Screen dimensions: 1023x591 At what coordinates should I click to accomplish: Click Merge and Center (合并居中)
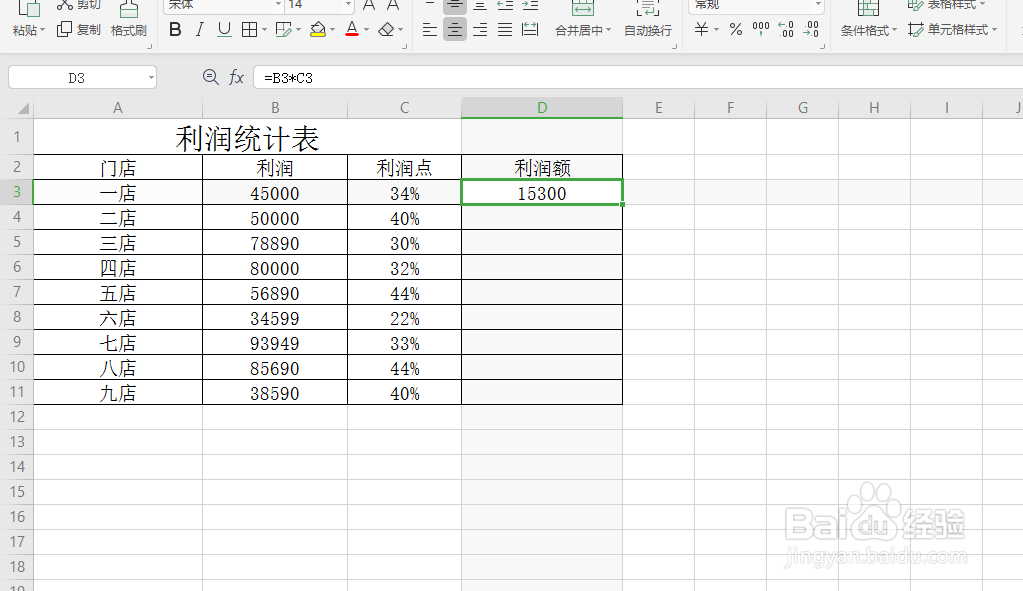pyautogui.click(x=579, y=30)
